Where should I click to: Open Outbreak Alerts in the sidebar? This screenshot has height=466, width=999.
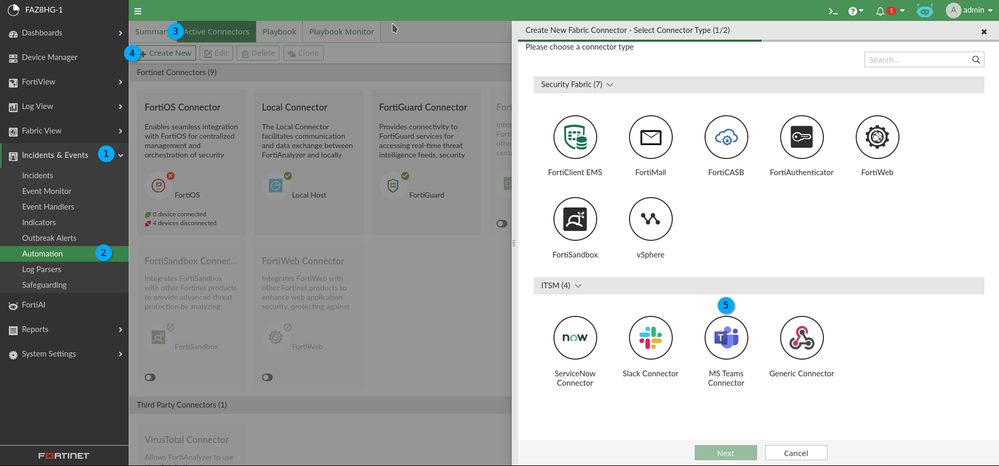pos(49,238)
